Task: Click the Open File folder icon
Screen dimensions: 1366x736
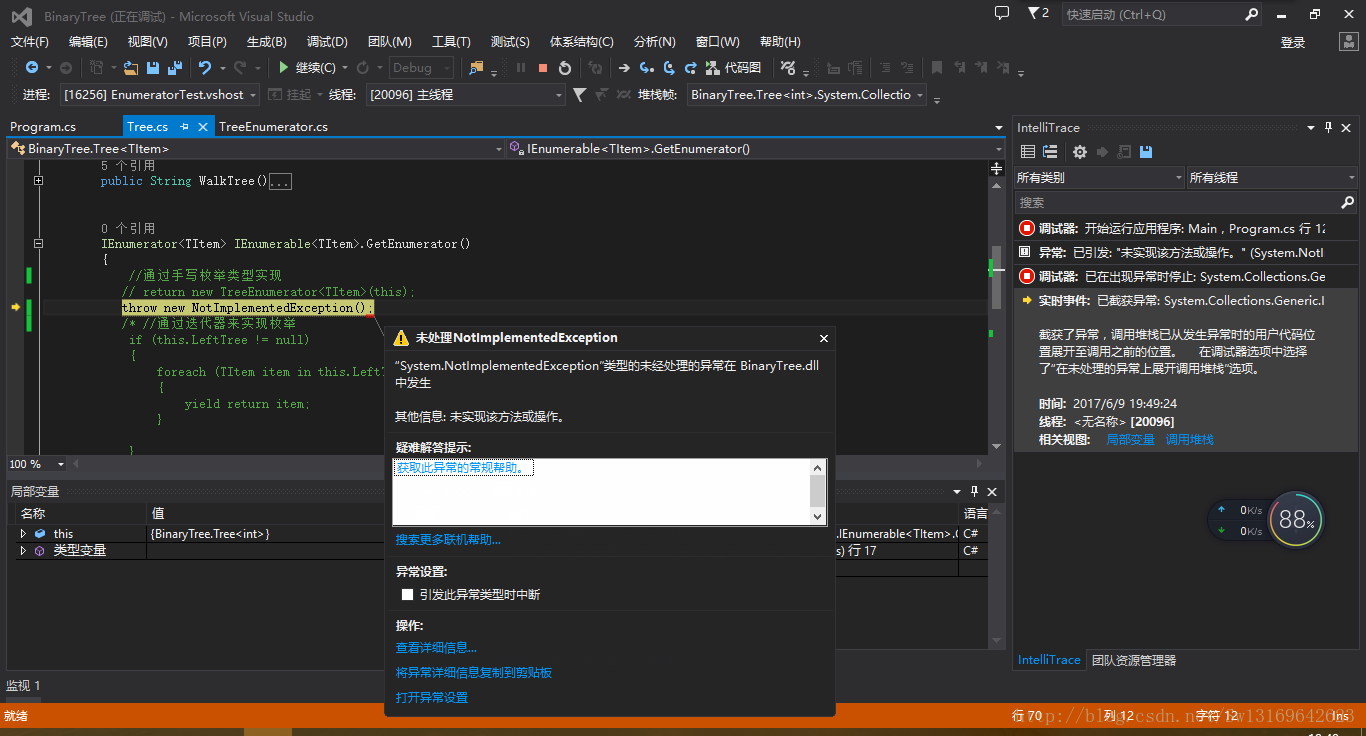Action: coord(130,68)
